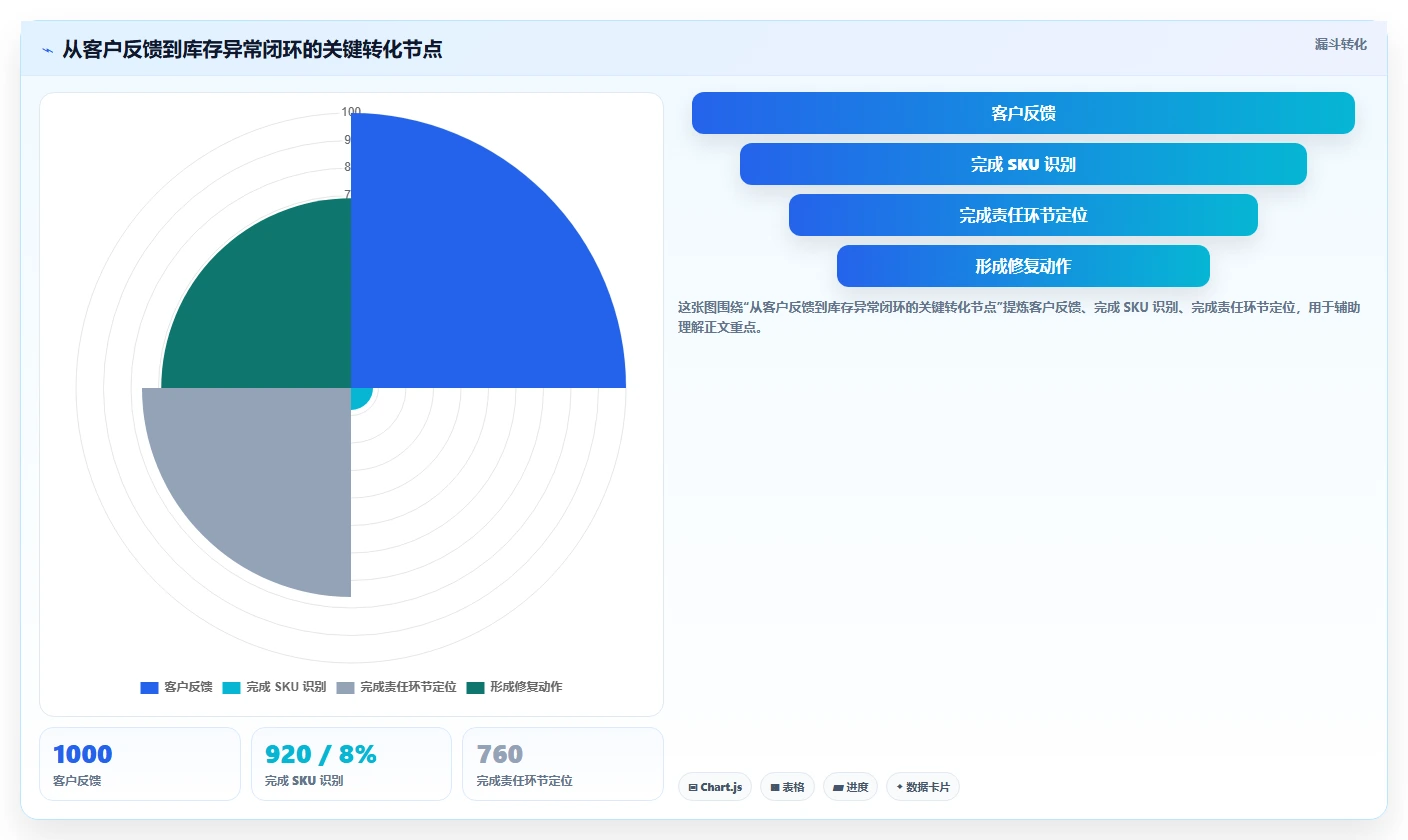Open the 760 完成责任环节定位 data card

563,764
